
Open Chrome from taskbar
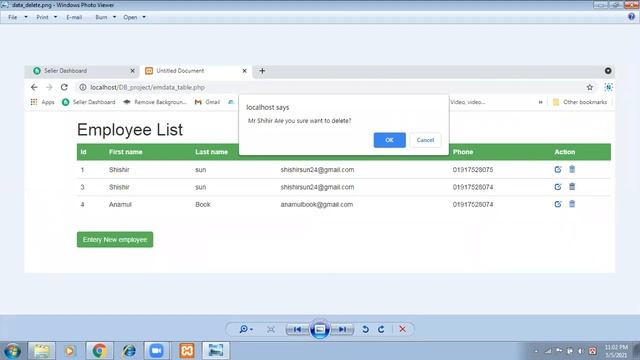click(99, 351)
